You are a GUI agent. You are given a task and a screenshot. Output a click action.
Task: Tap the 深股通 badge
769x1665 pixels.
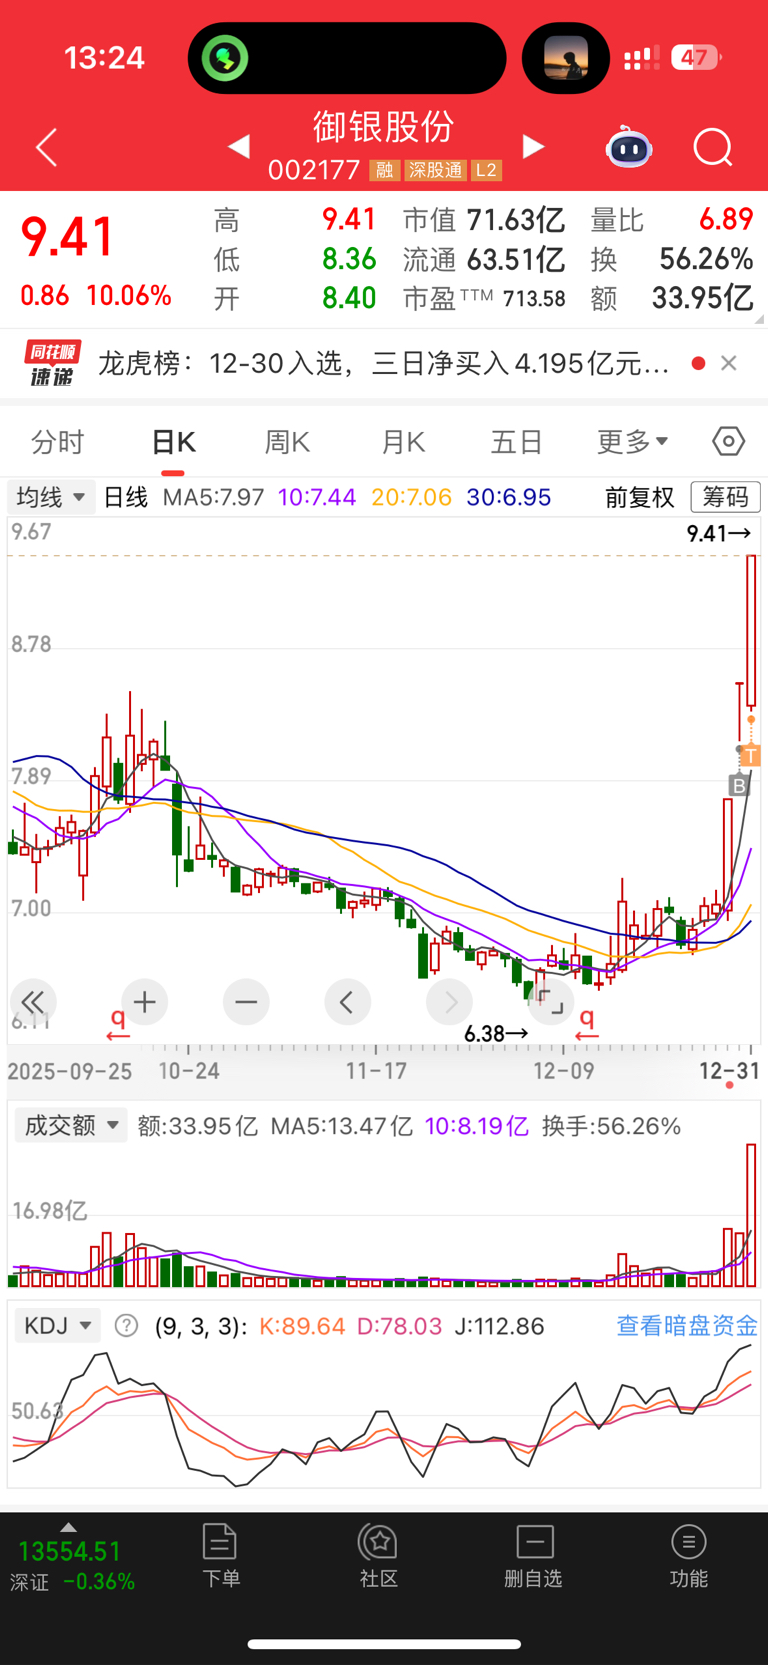click(435, 171)
